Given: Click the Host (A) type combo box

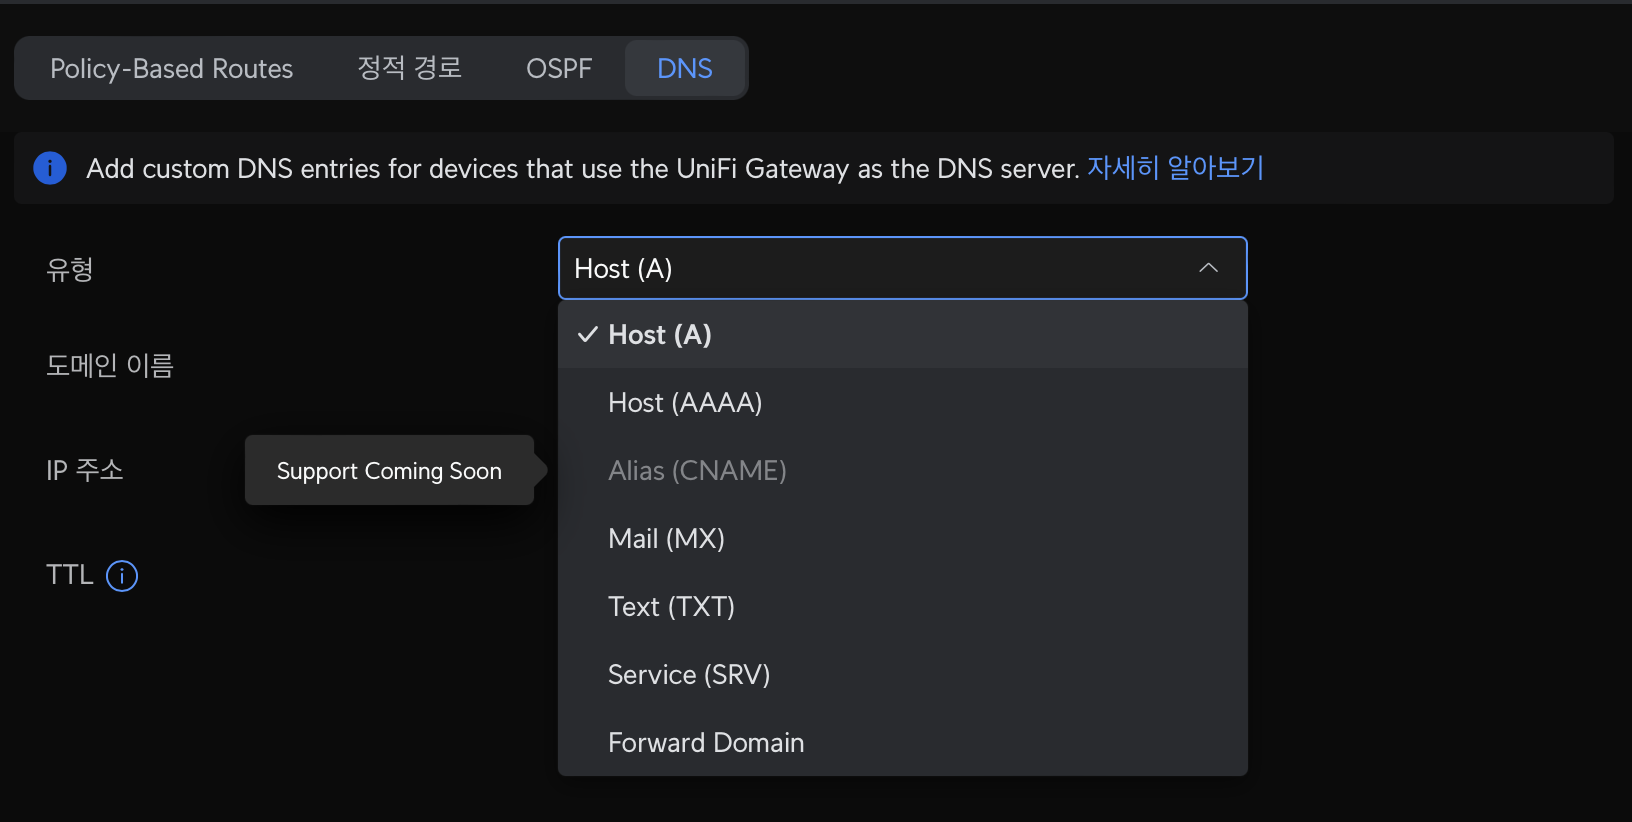Looking at the screenshot, I should click(880, 268).
